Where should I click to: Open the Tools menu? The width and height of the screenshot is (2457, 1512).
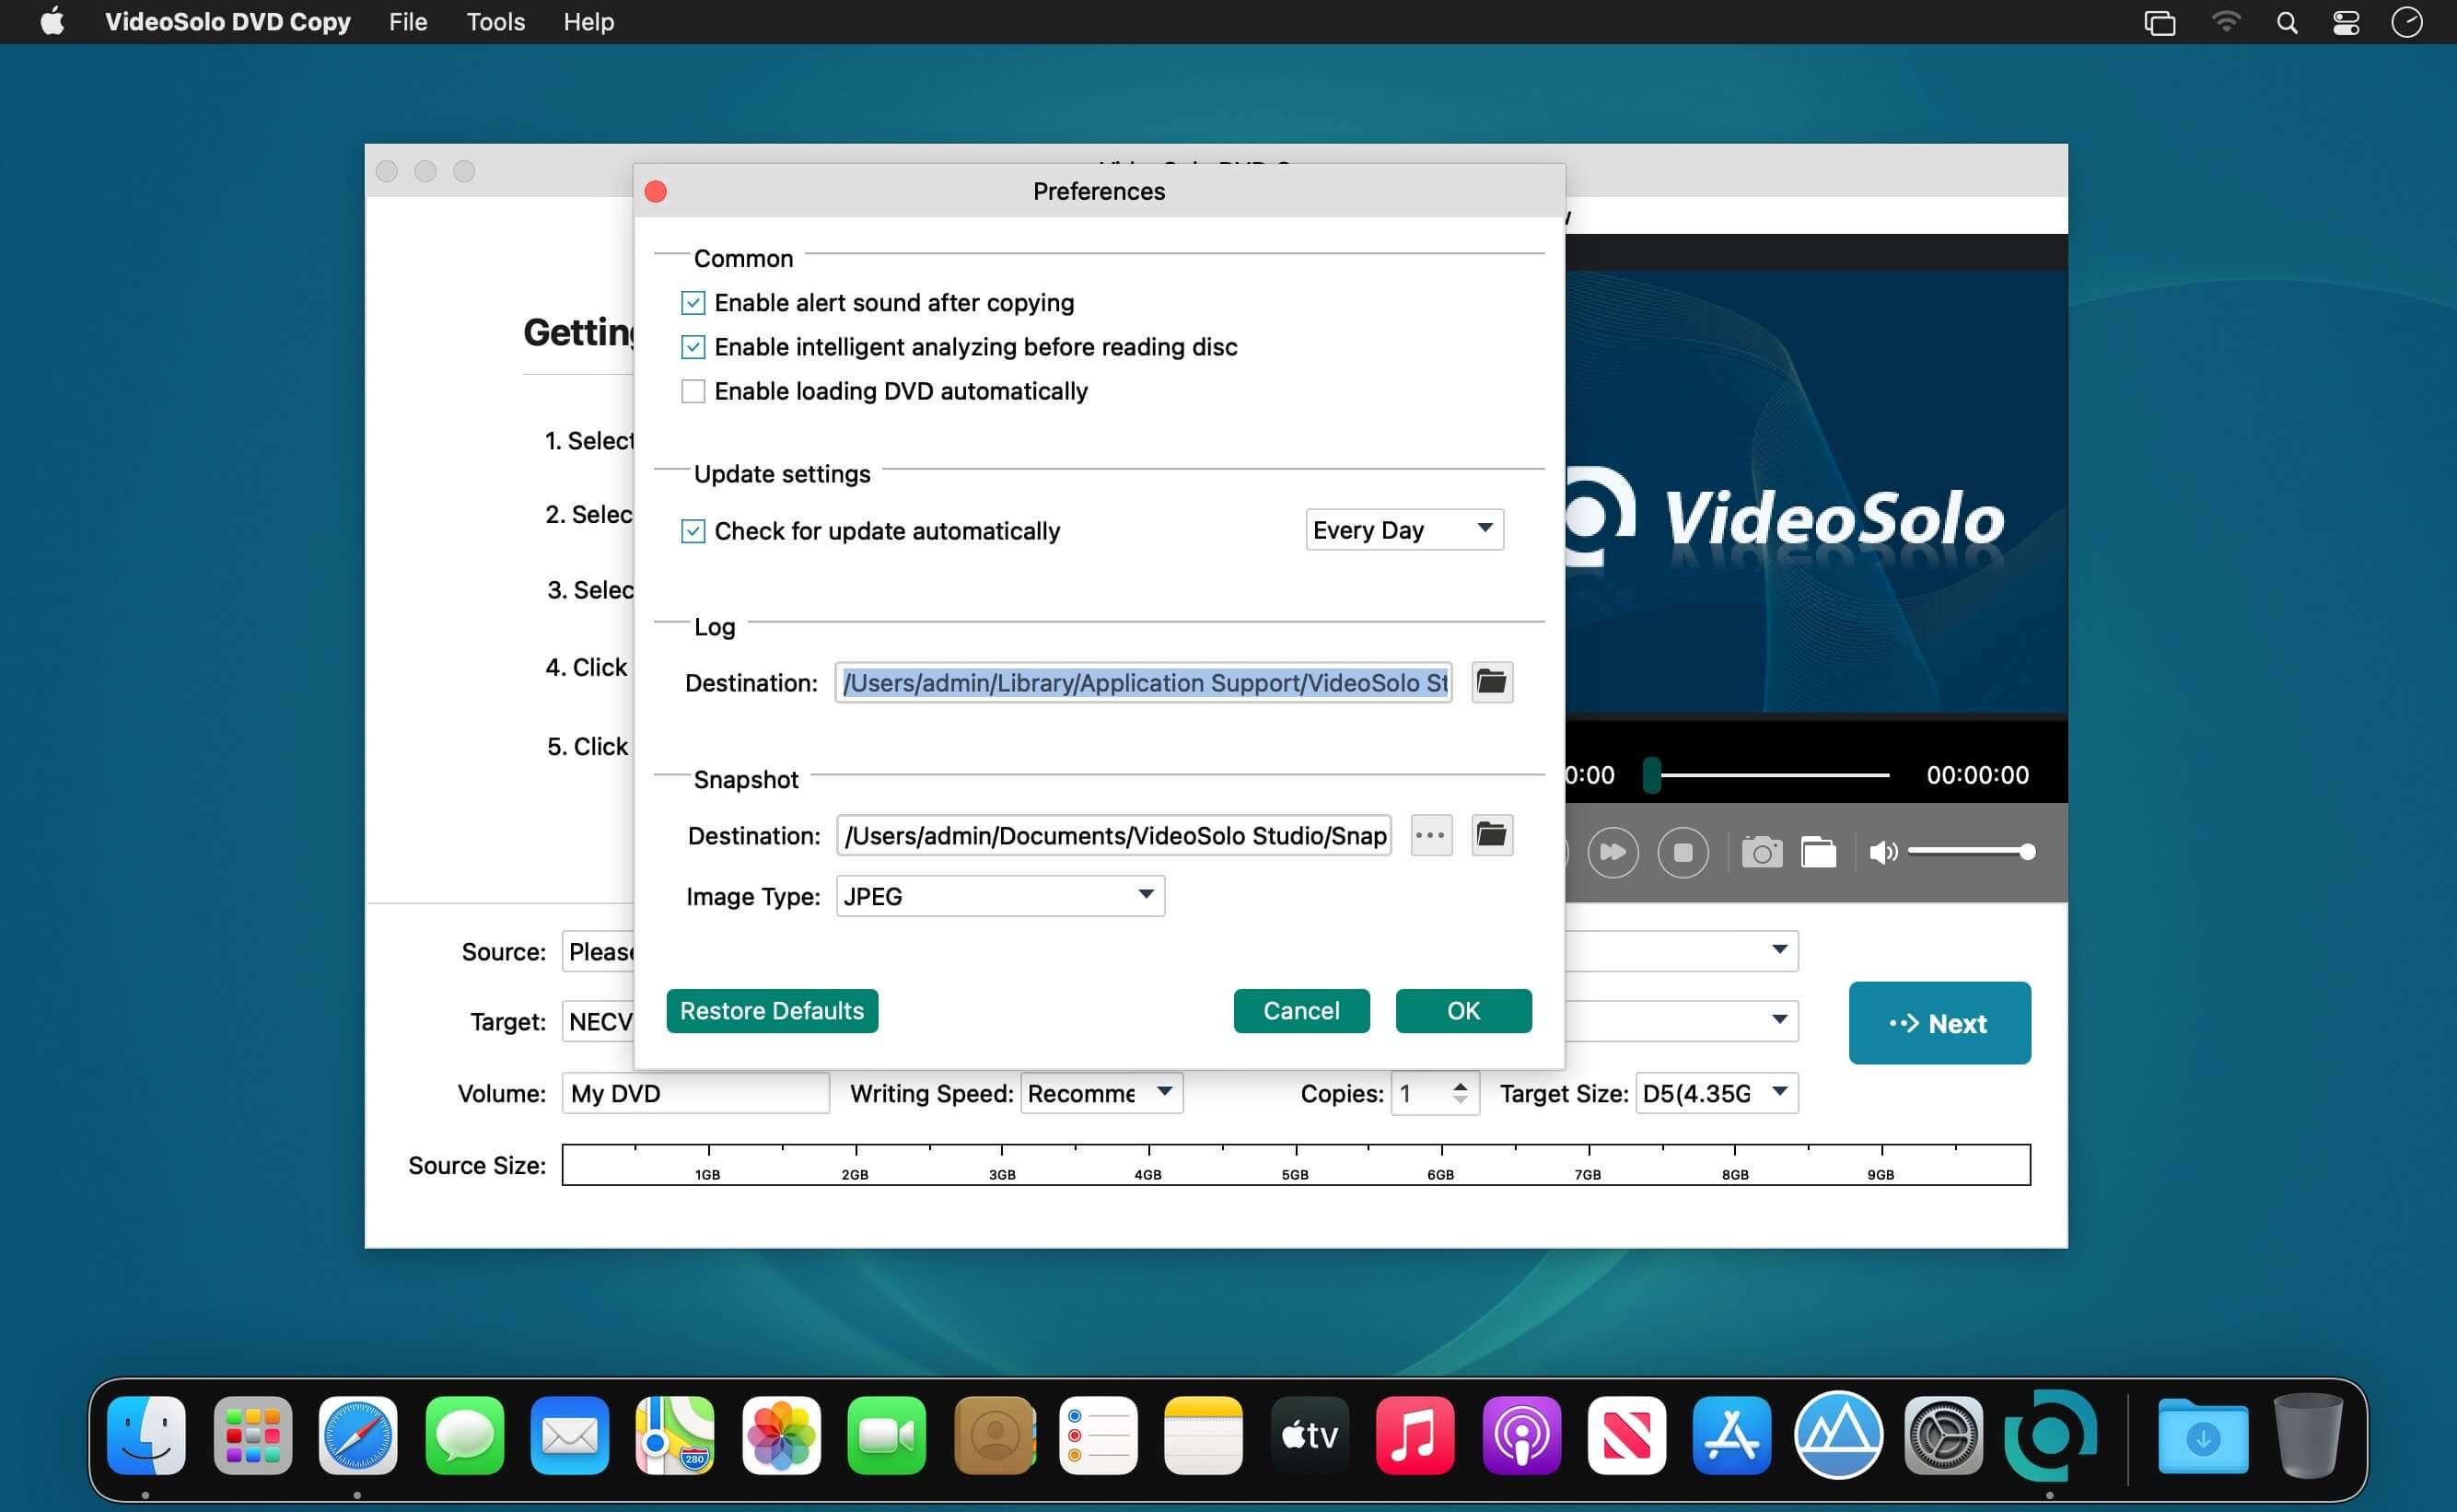click(495, 22)
